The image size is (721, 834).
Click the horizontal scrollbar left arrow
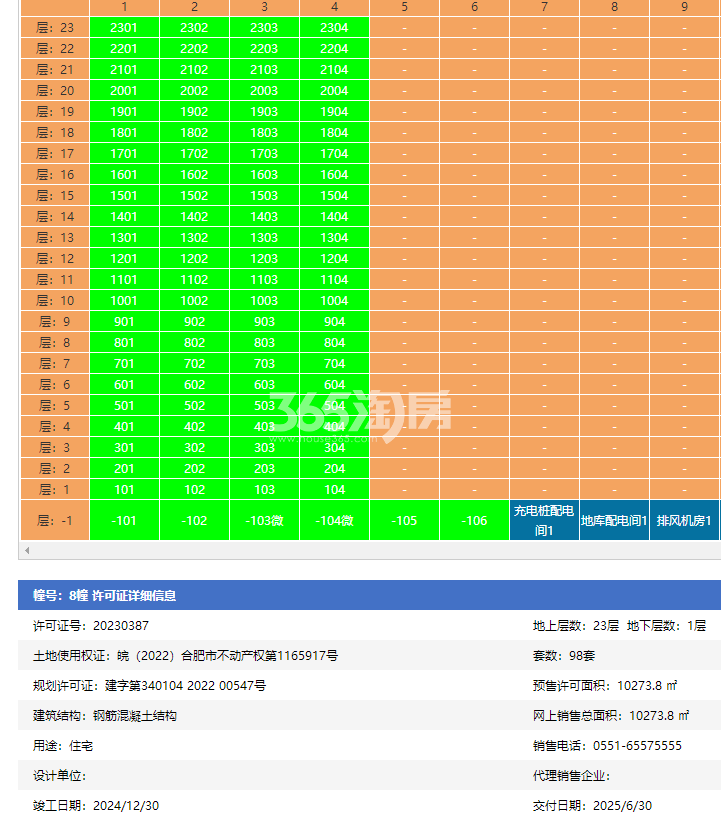pos(27,550)
